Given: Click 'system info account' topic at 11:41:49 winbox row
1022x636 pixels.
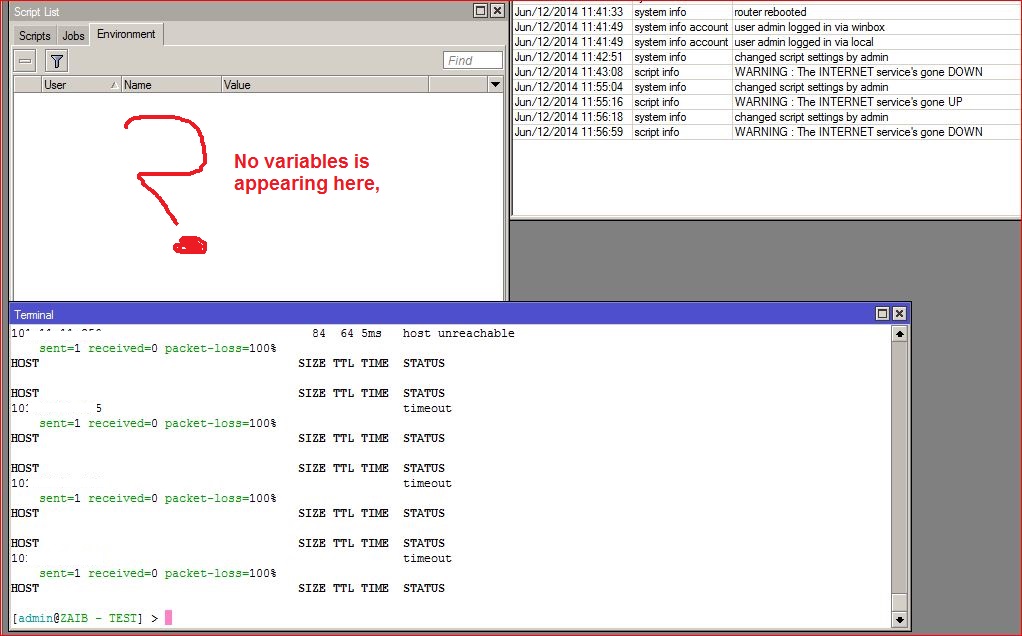Looking at the screenshot, I should (681, 27).
